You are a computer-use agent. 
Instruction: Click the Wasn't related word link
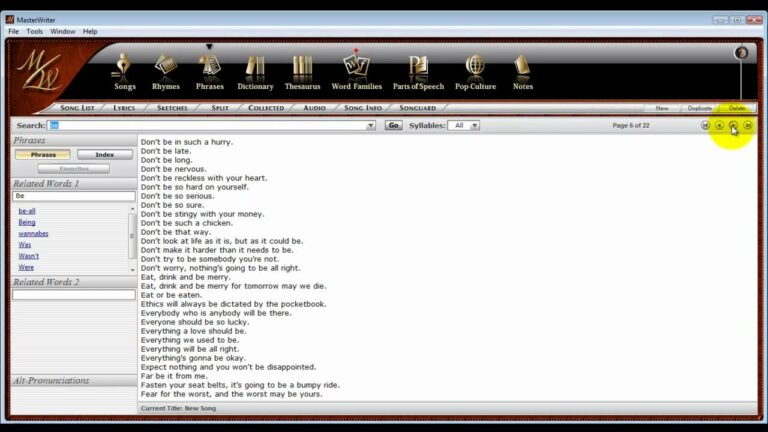[28, 256]
